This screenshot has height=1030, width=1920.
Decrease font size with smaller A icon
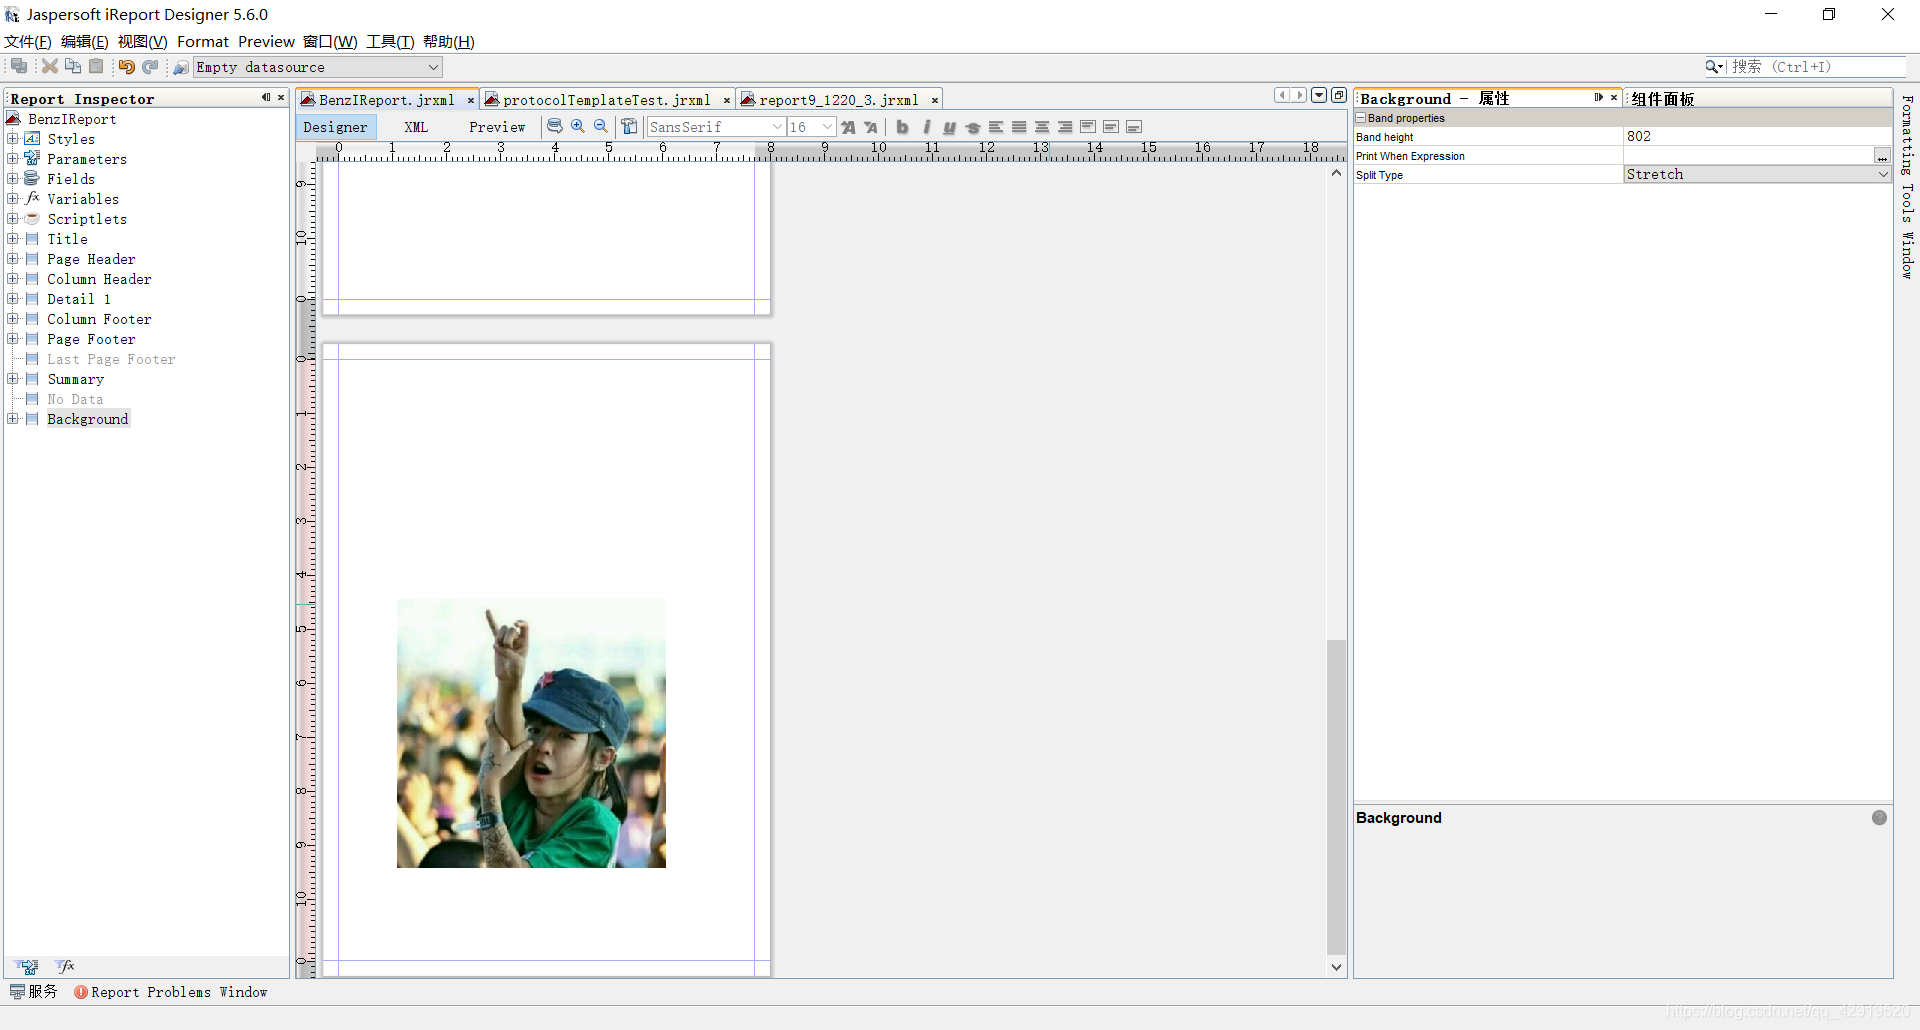point(871,127)
